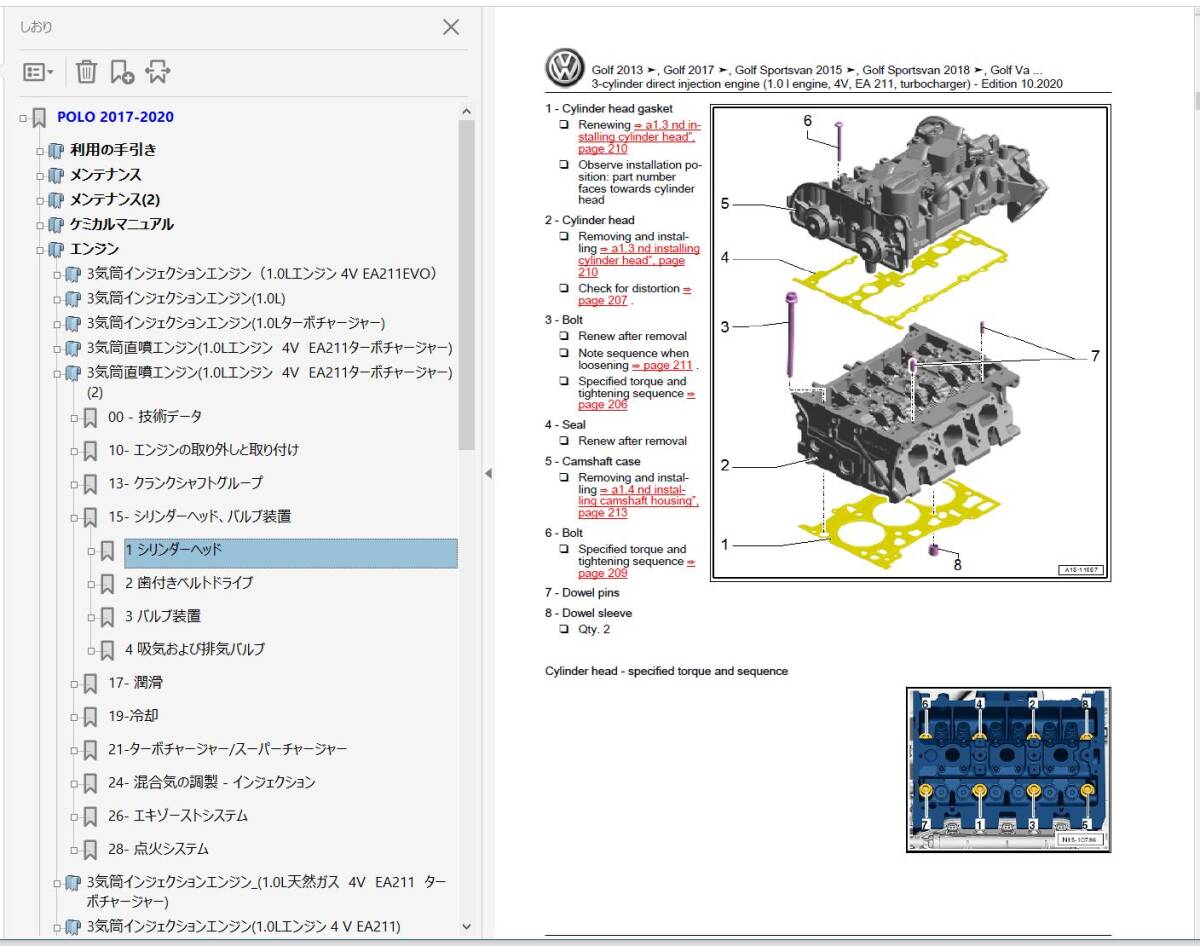Image resolution: width=1200 pixels, height=946 pixels.
Task: Click the tightening sequence bolt diagram
Action: [1009, 770]
